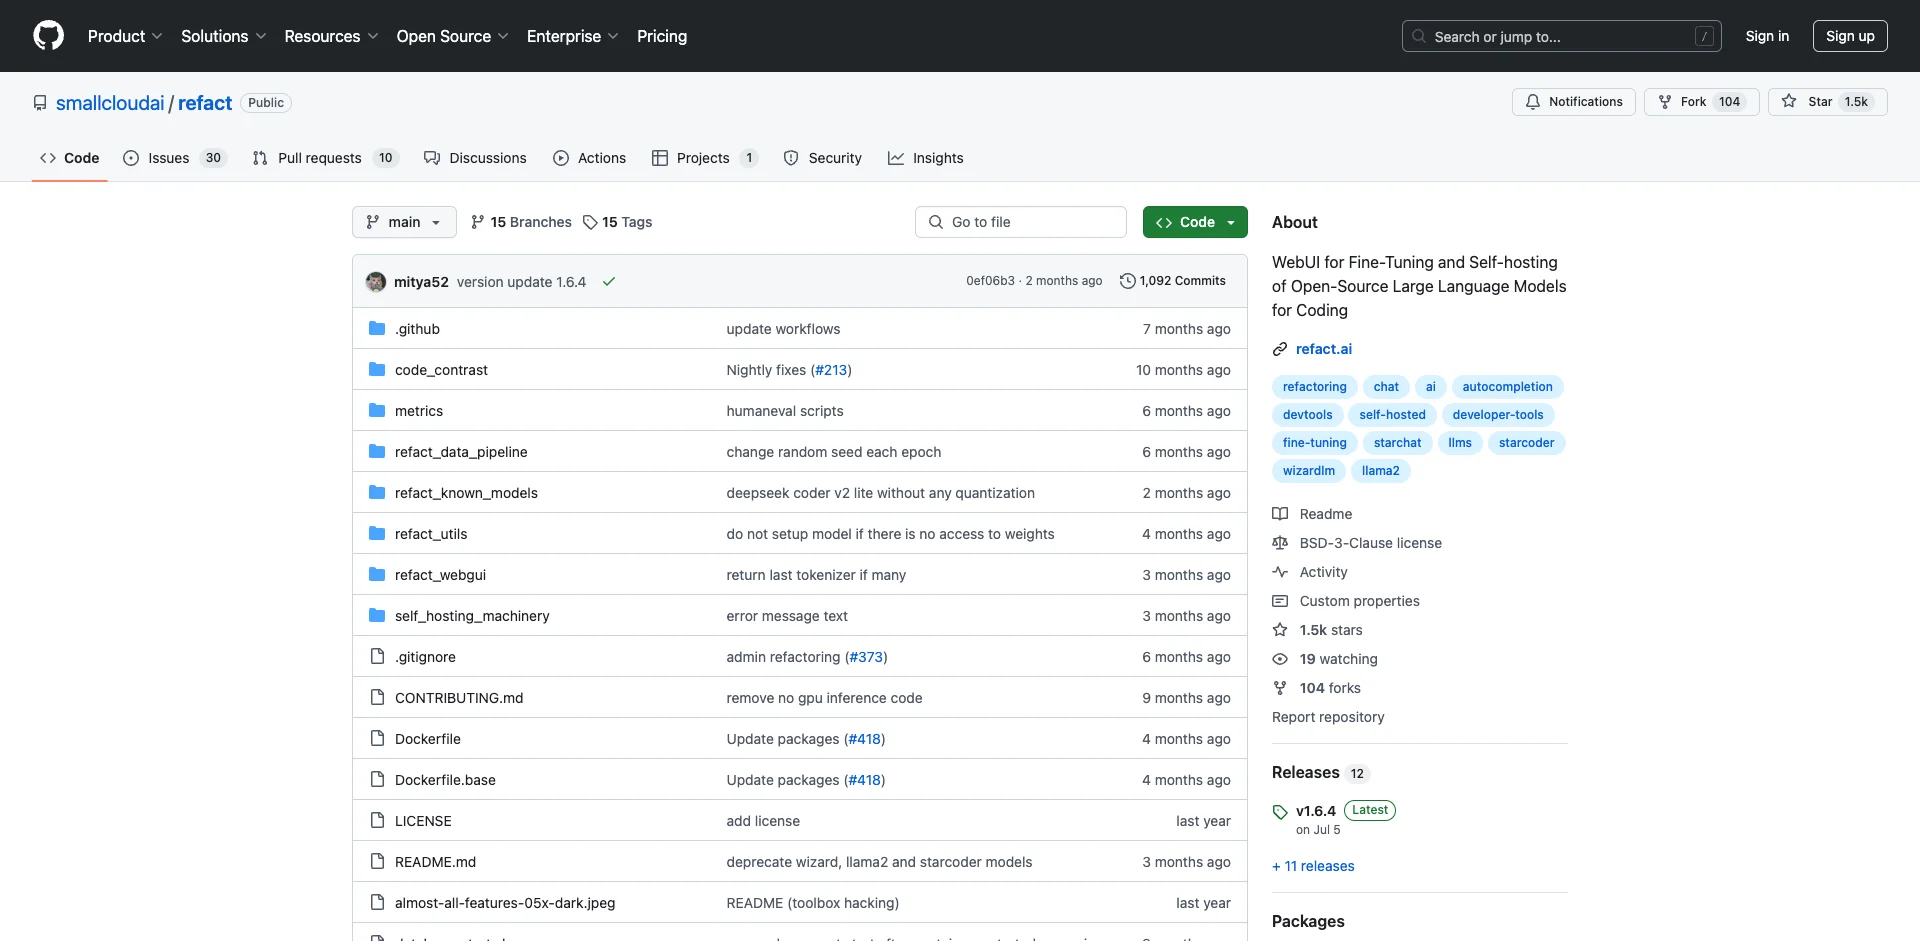This screenshot has height=941, width=1920.
Task: Click the commits history clock icon
Action: click(x=1127, y=281)
